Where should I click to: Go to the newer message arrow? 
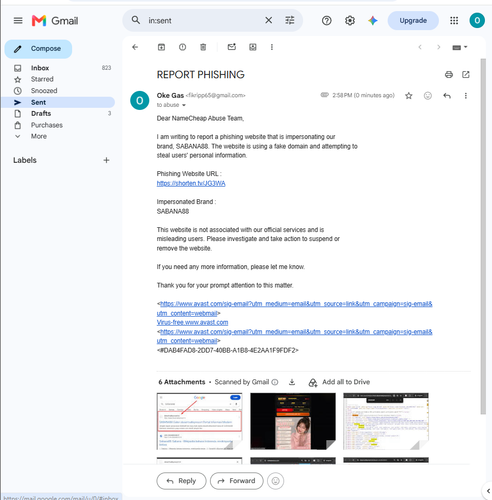(x=420, y=47)
